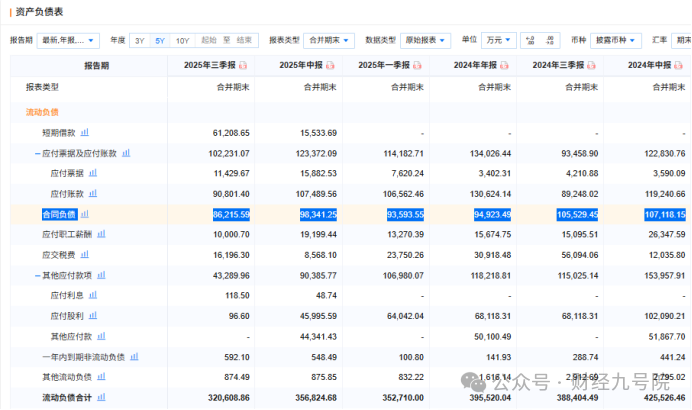This screenshot has height=410, width=692.
Task: Click the total value 320,608.86
Action: coord(229,398)
